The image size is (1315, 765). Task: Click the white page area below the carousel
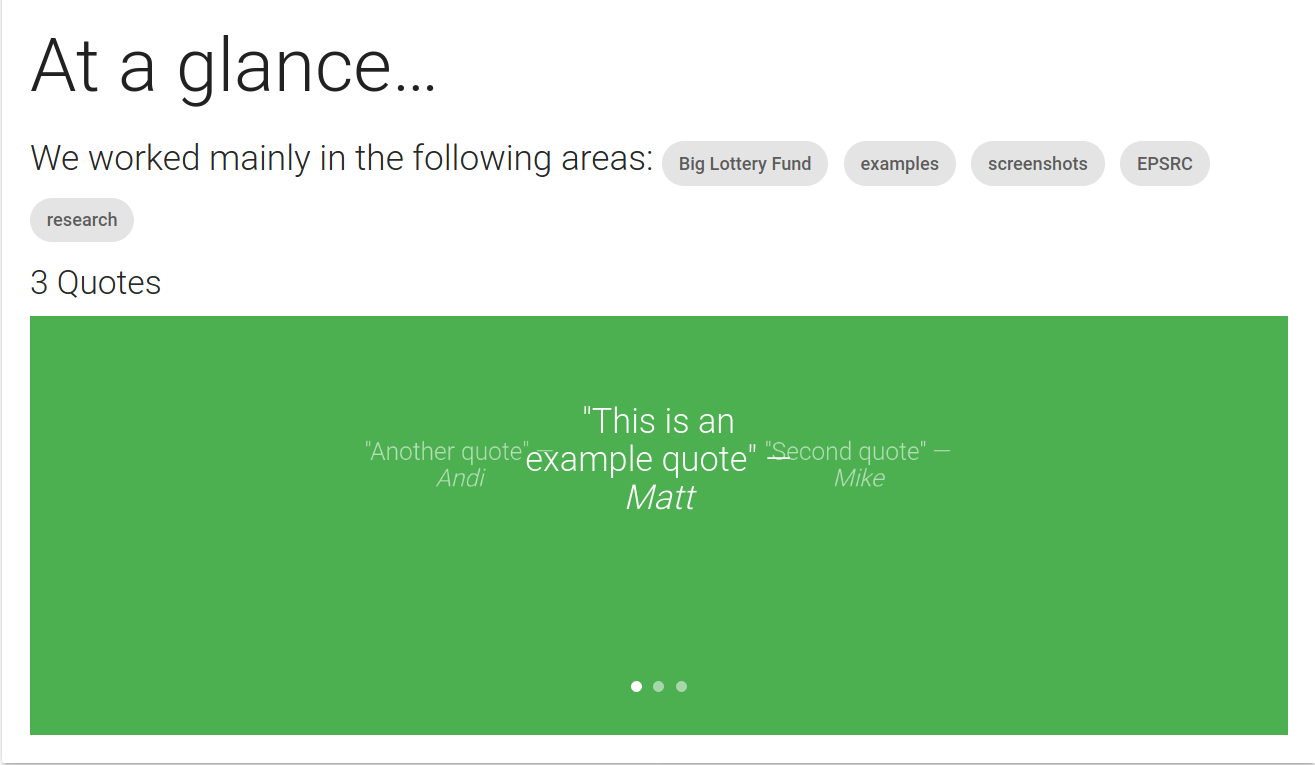657,750
